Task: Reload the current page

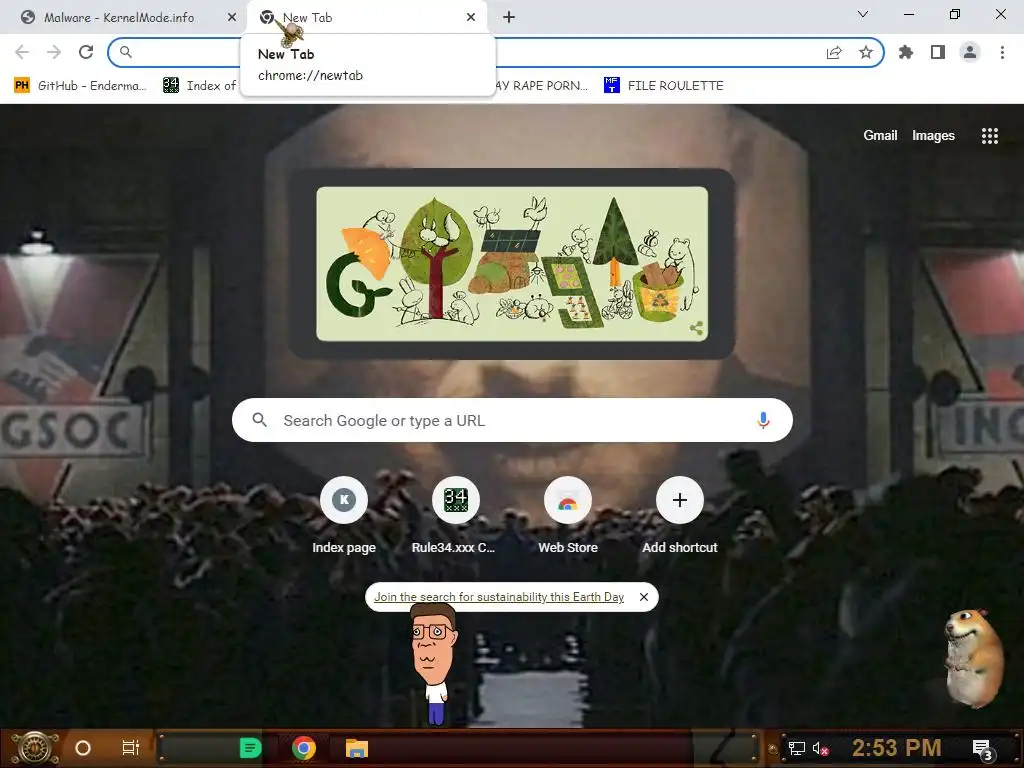Action: (86, 52)
